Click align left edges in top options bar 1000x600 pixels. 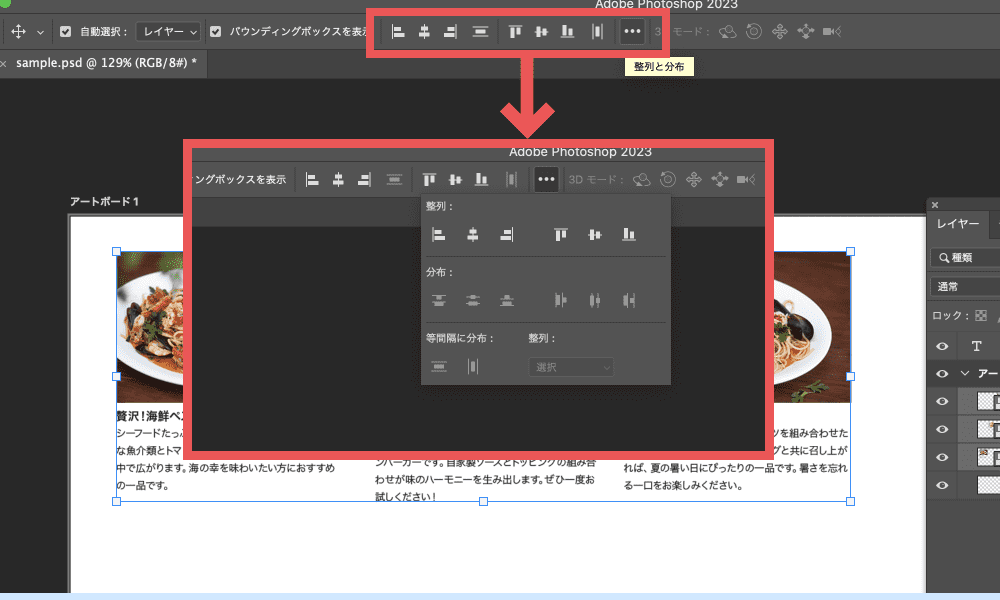398,31
